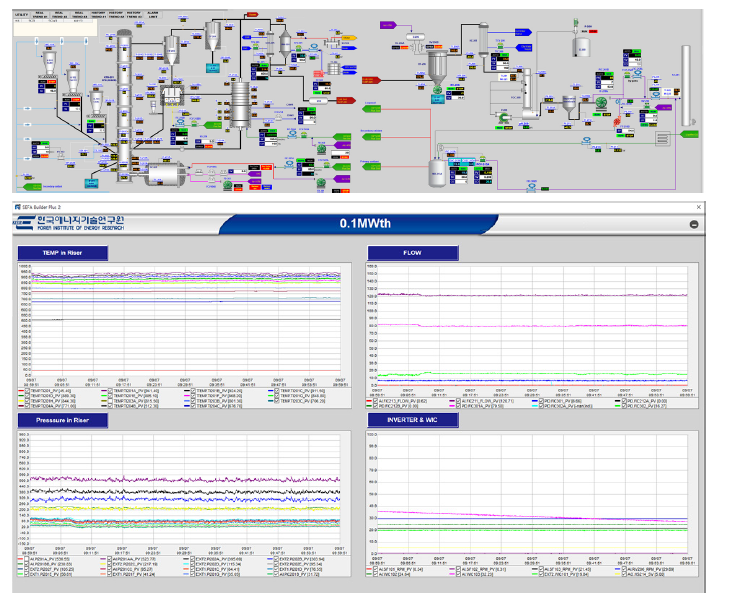The image size is (739, 595).
Task: Toggle blue series checkbox in TEMP legend top row
Action: (277, 391)
